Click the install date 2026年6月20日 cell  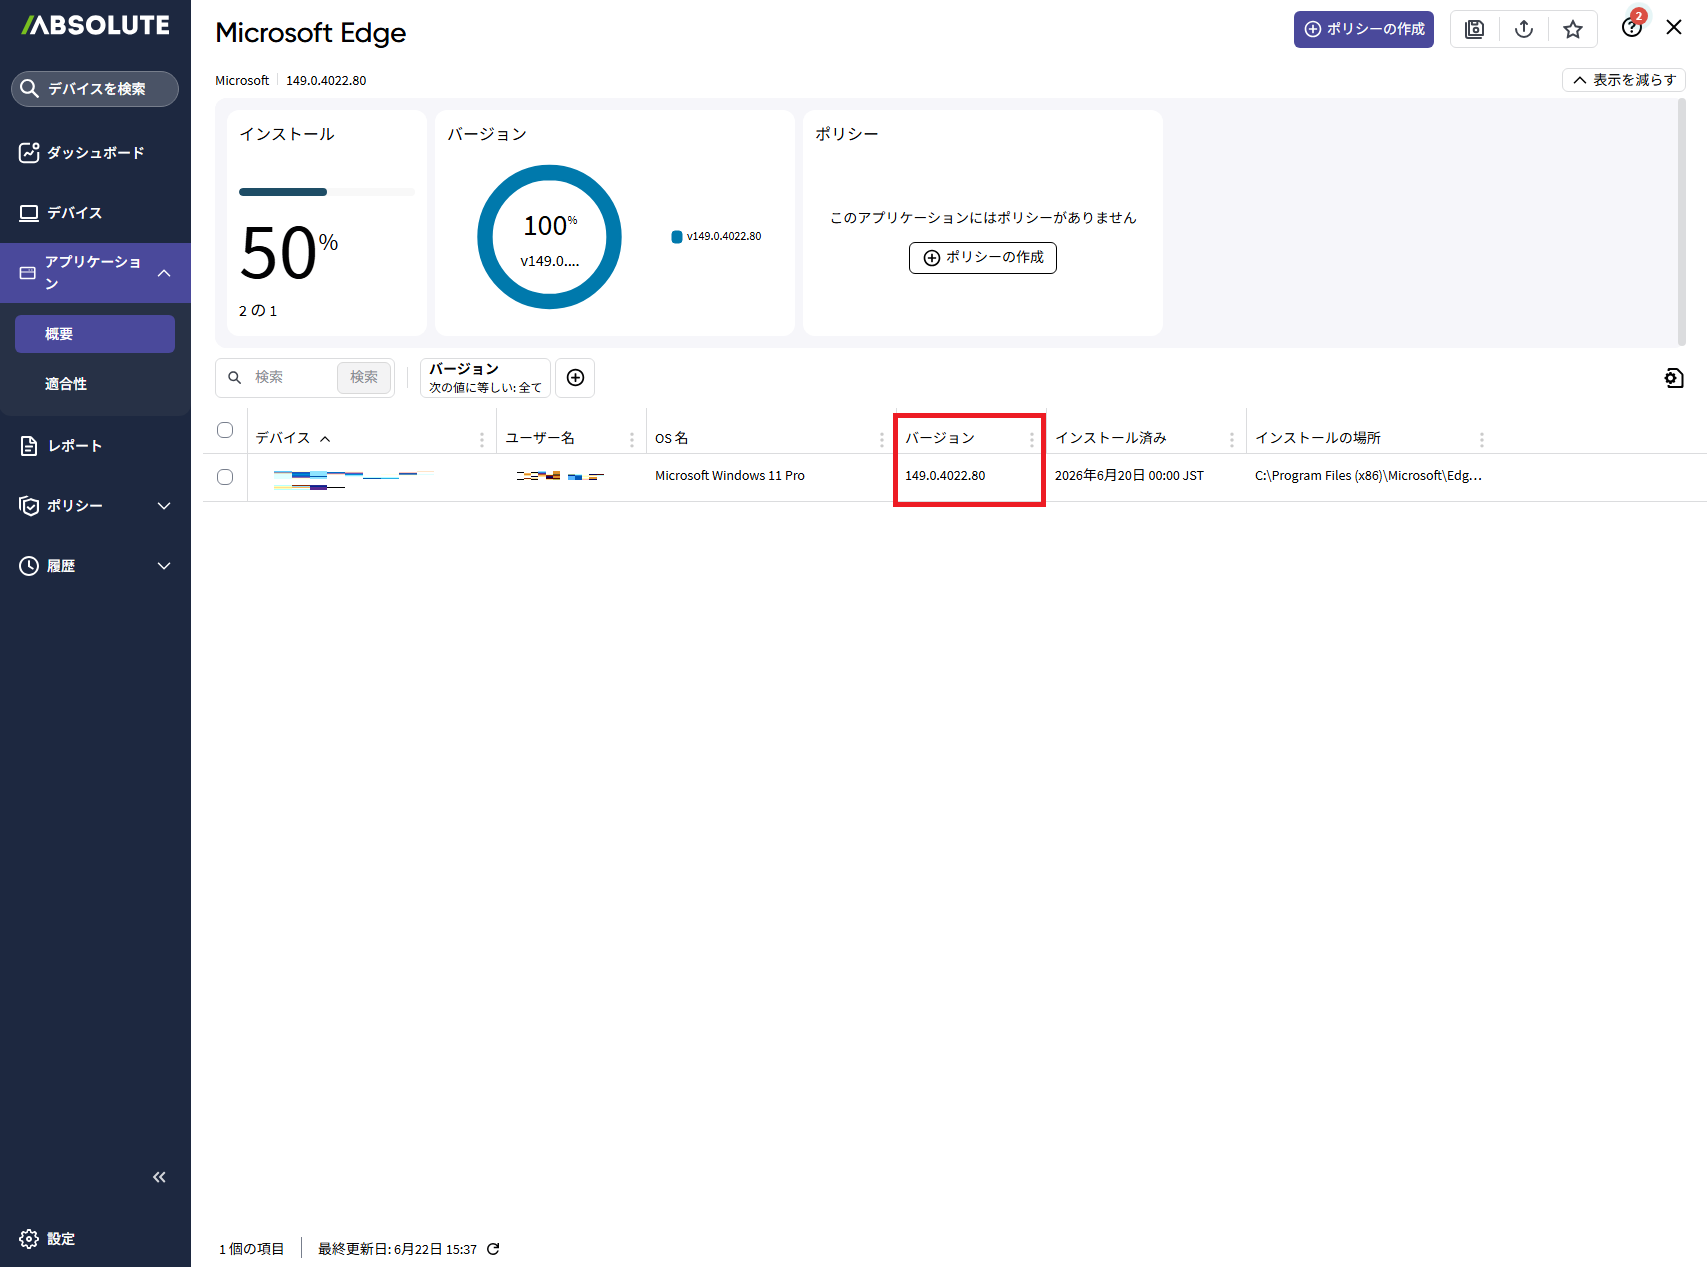1129,476
